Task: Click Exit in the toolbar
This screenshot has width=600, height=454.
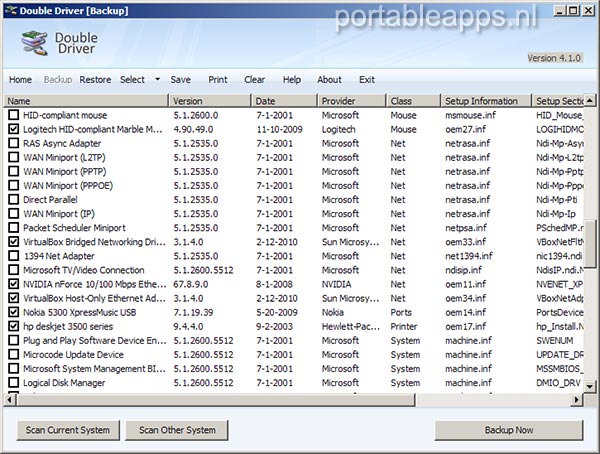Action: point(367,80)
